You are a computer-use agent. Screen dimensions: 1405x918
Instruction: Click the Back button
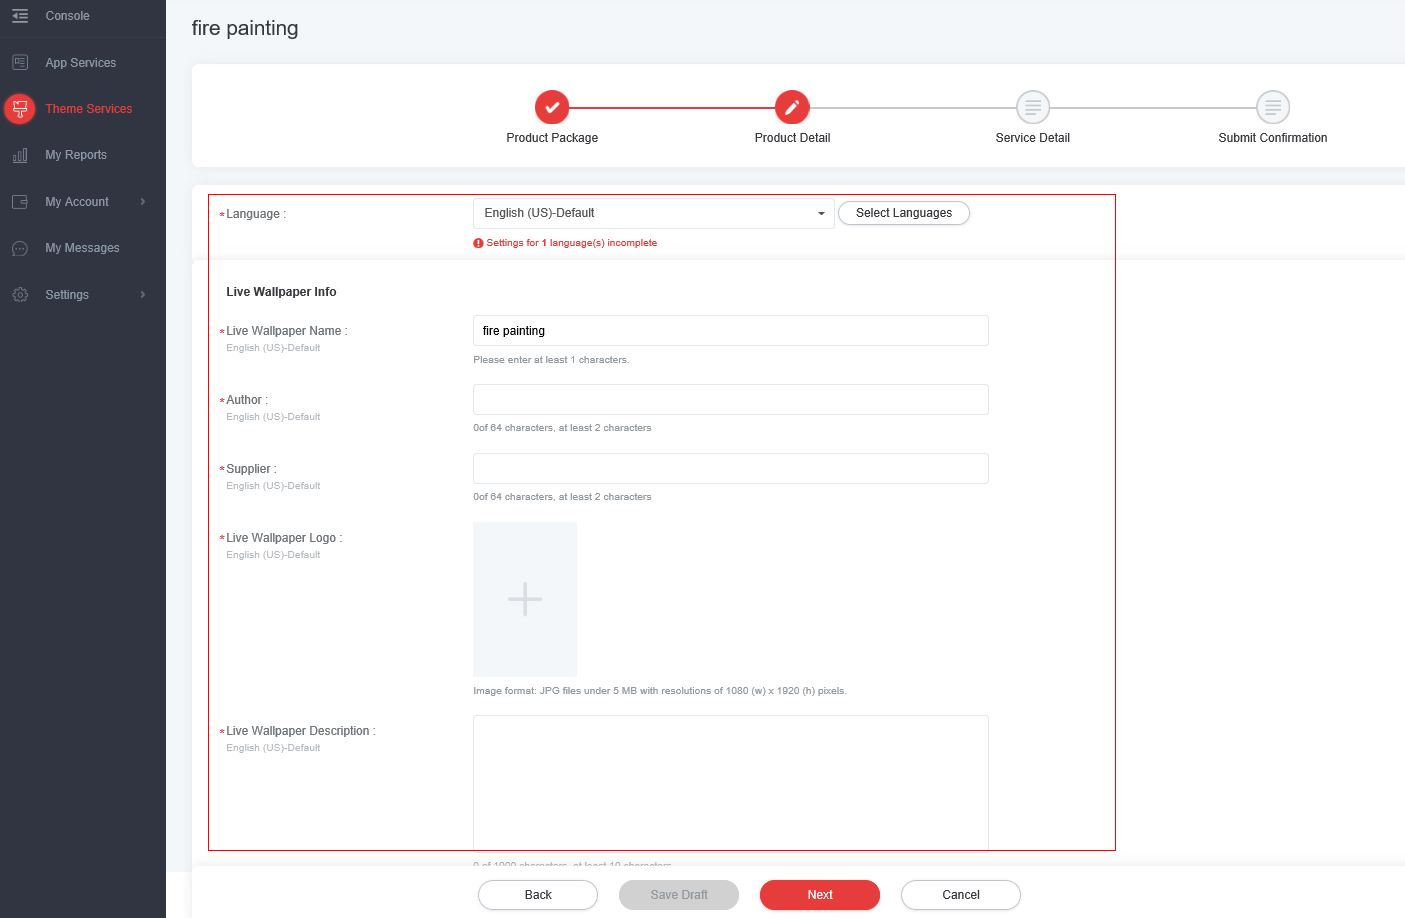[538, 895]
